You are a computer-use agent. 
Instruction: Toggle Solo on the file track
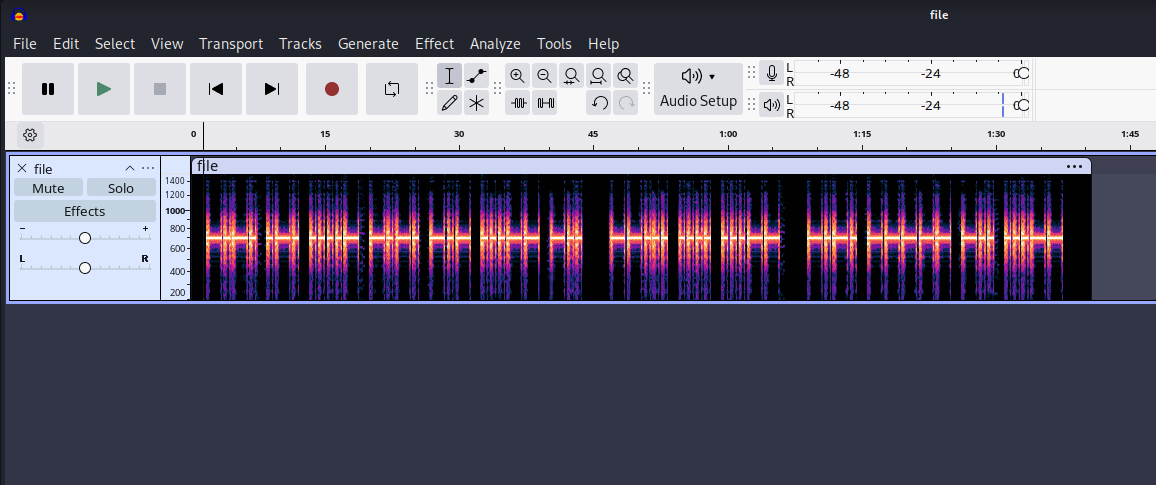pyautogui.click(x=121, y=188)
